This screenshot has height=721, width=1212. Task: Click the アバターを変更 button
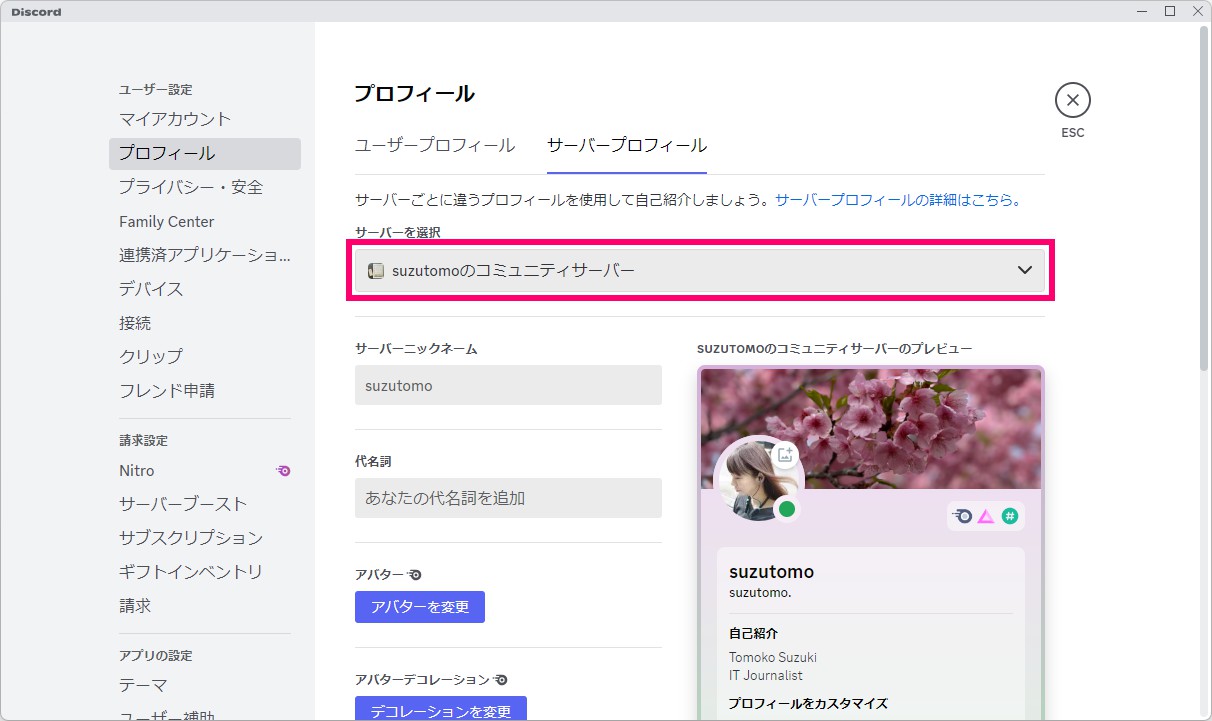420,607
